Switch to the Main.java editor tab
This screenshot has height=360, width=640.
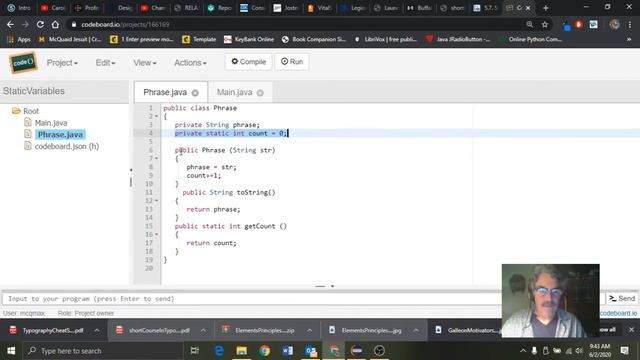[x=234, y=93]
